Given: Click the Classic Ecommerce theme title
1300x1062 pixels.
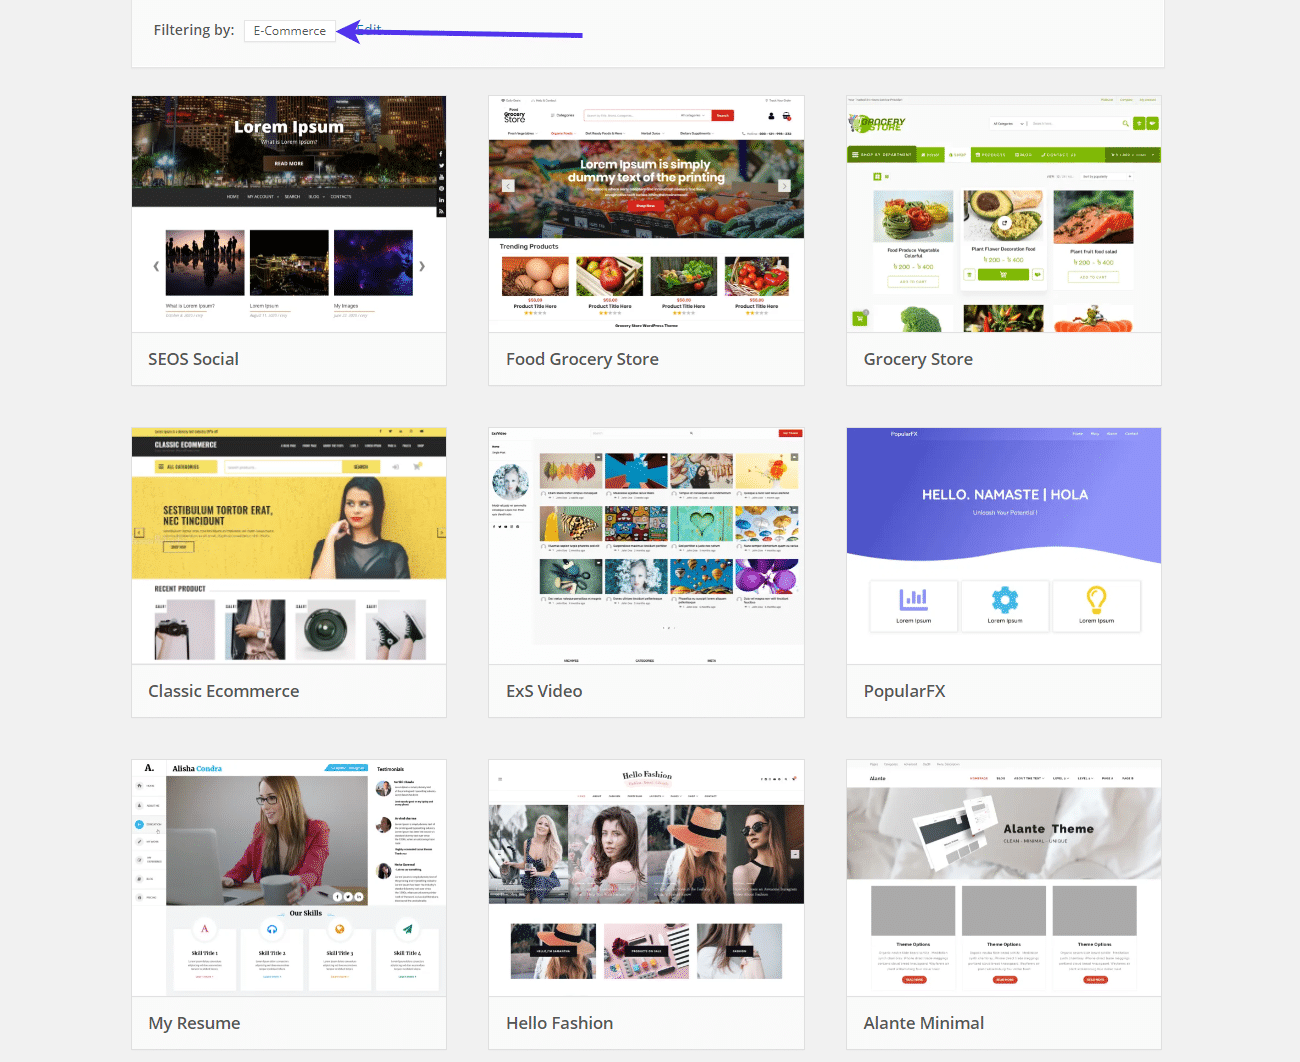Looking at the screenshot, I should [x=223, y=691].
